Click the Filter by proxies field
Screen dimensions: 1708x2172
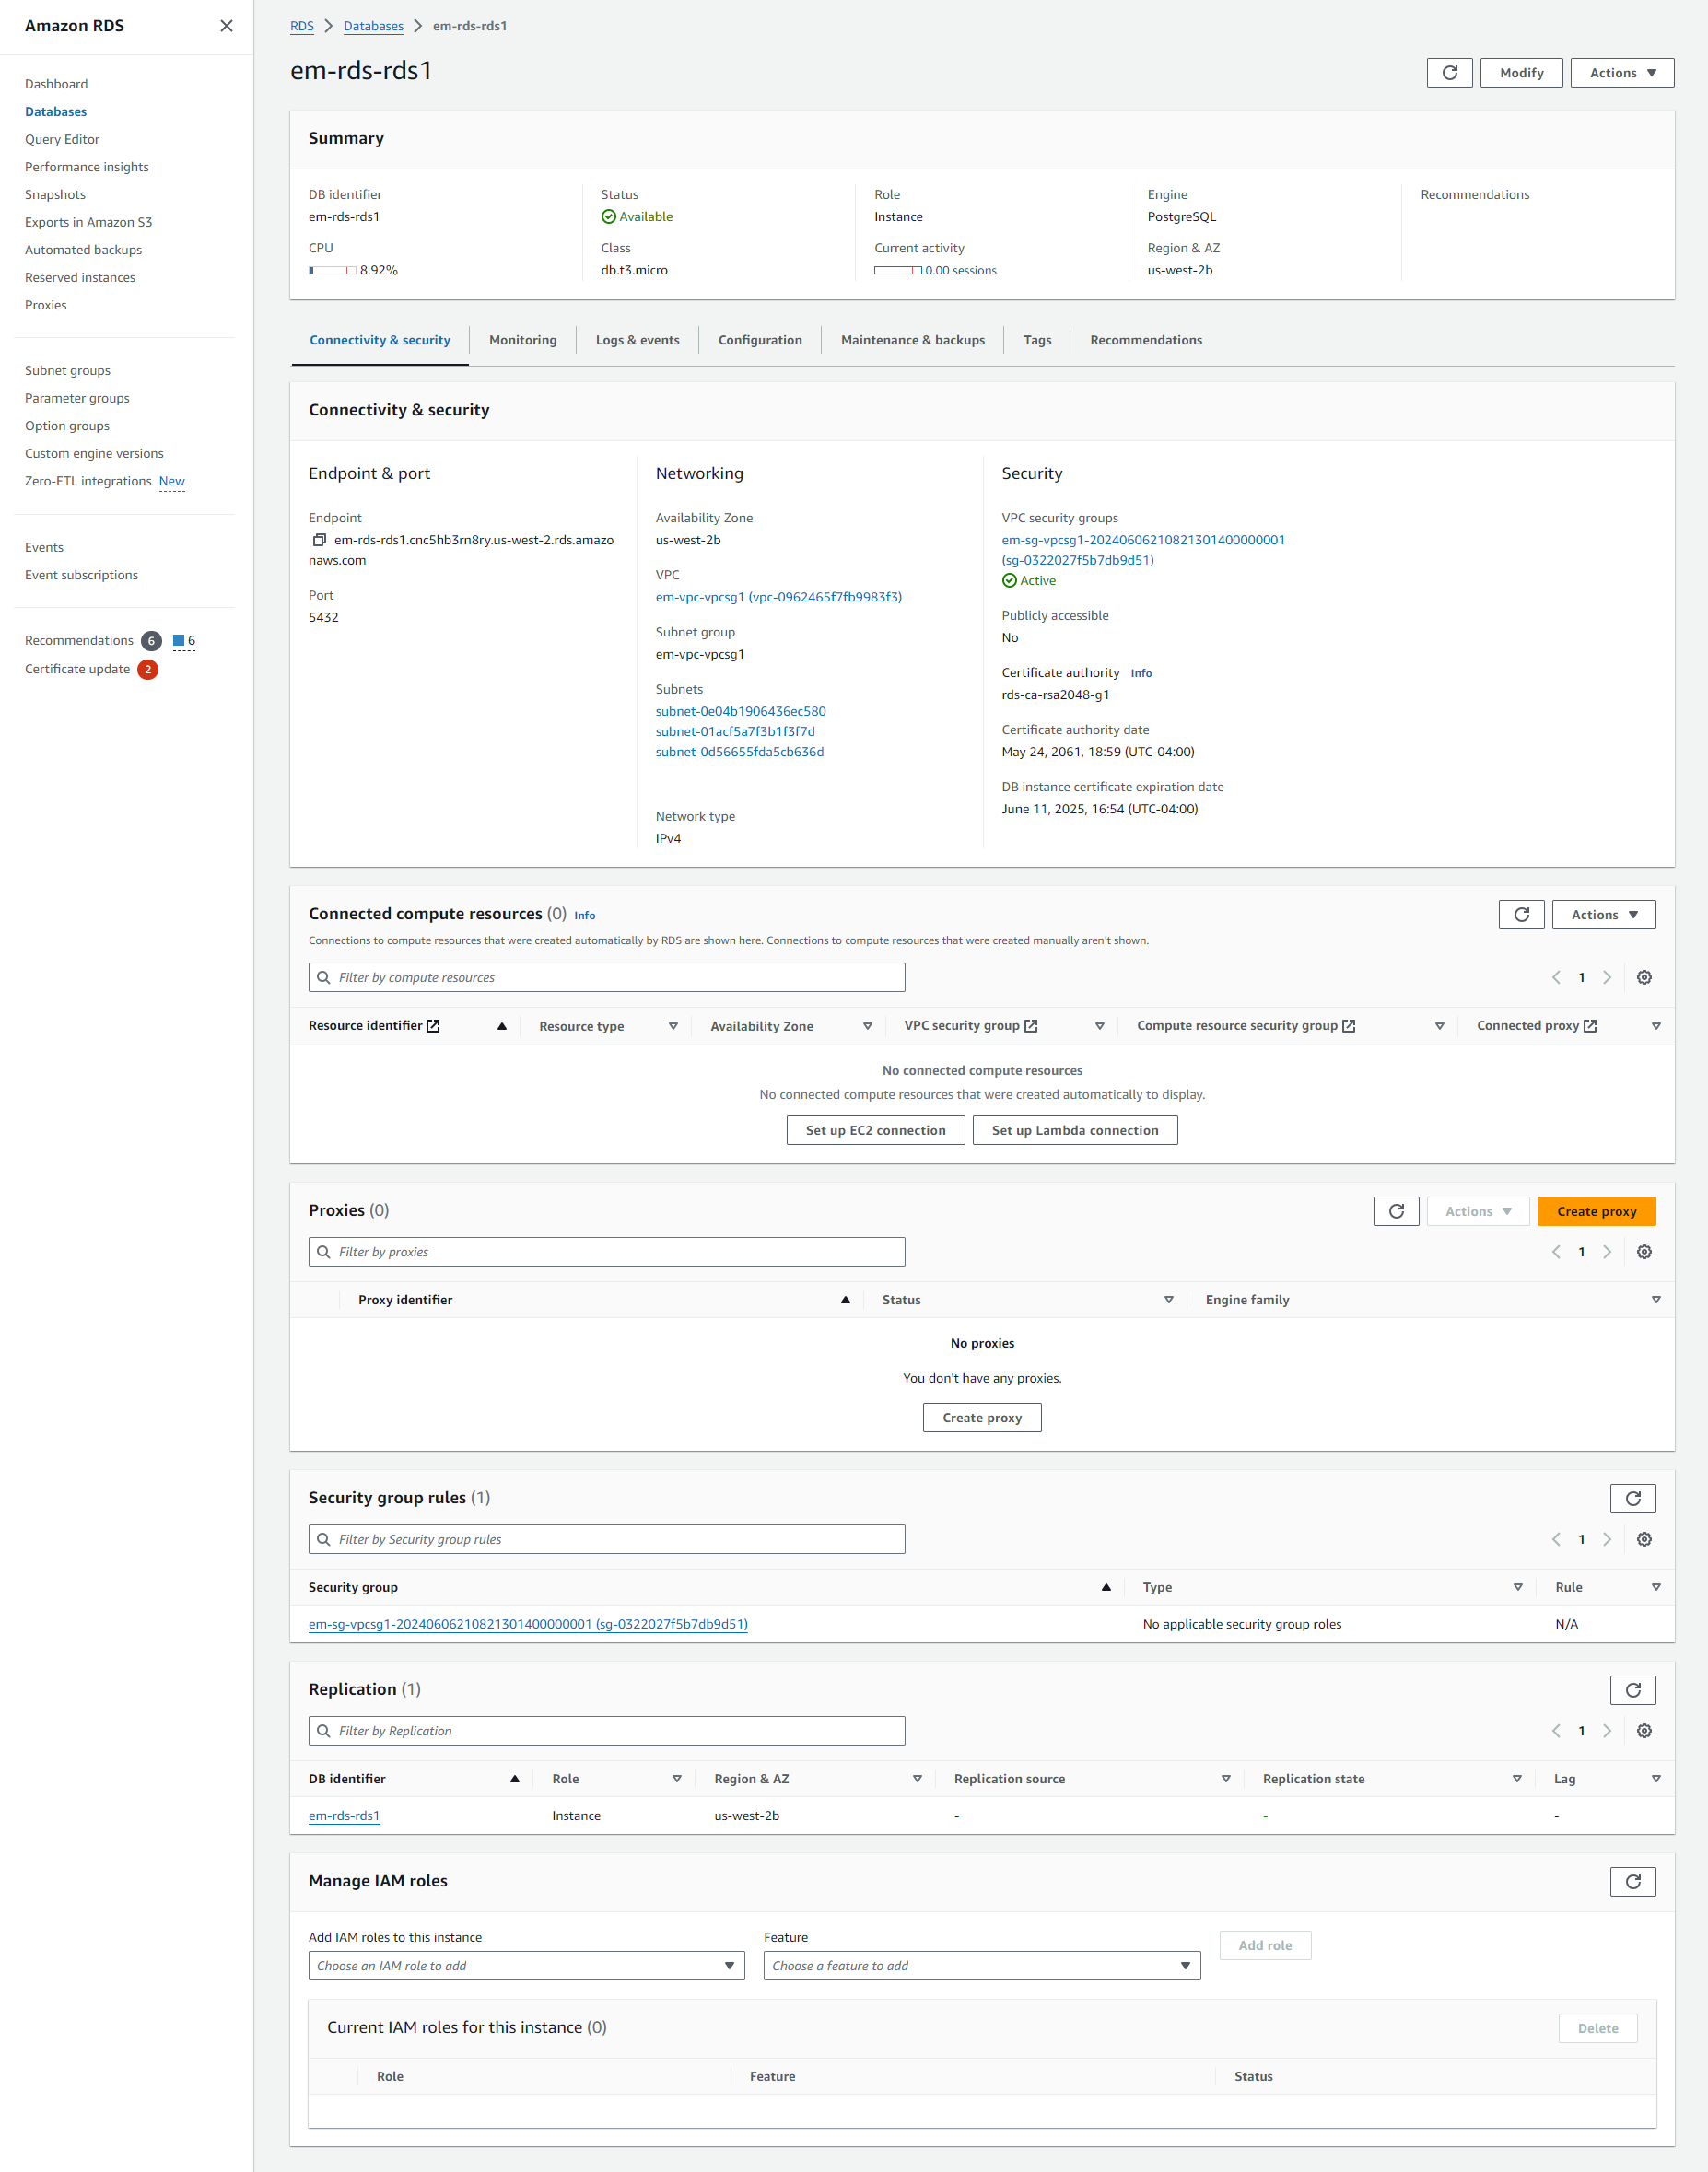pos(606,1252)
